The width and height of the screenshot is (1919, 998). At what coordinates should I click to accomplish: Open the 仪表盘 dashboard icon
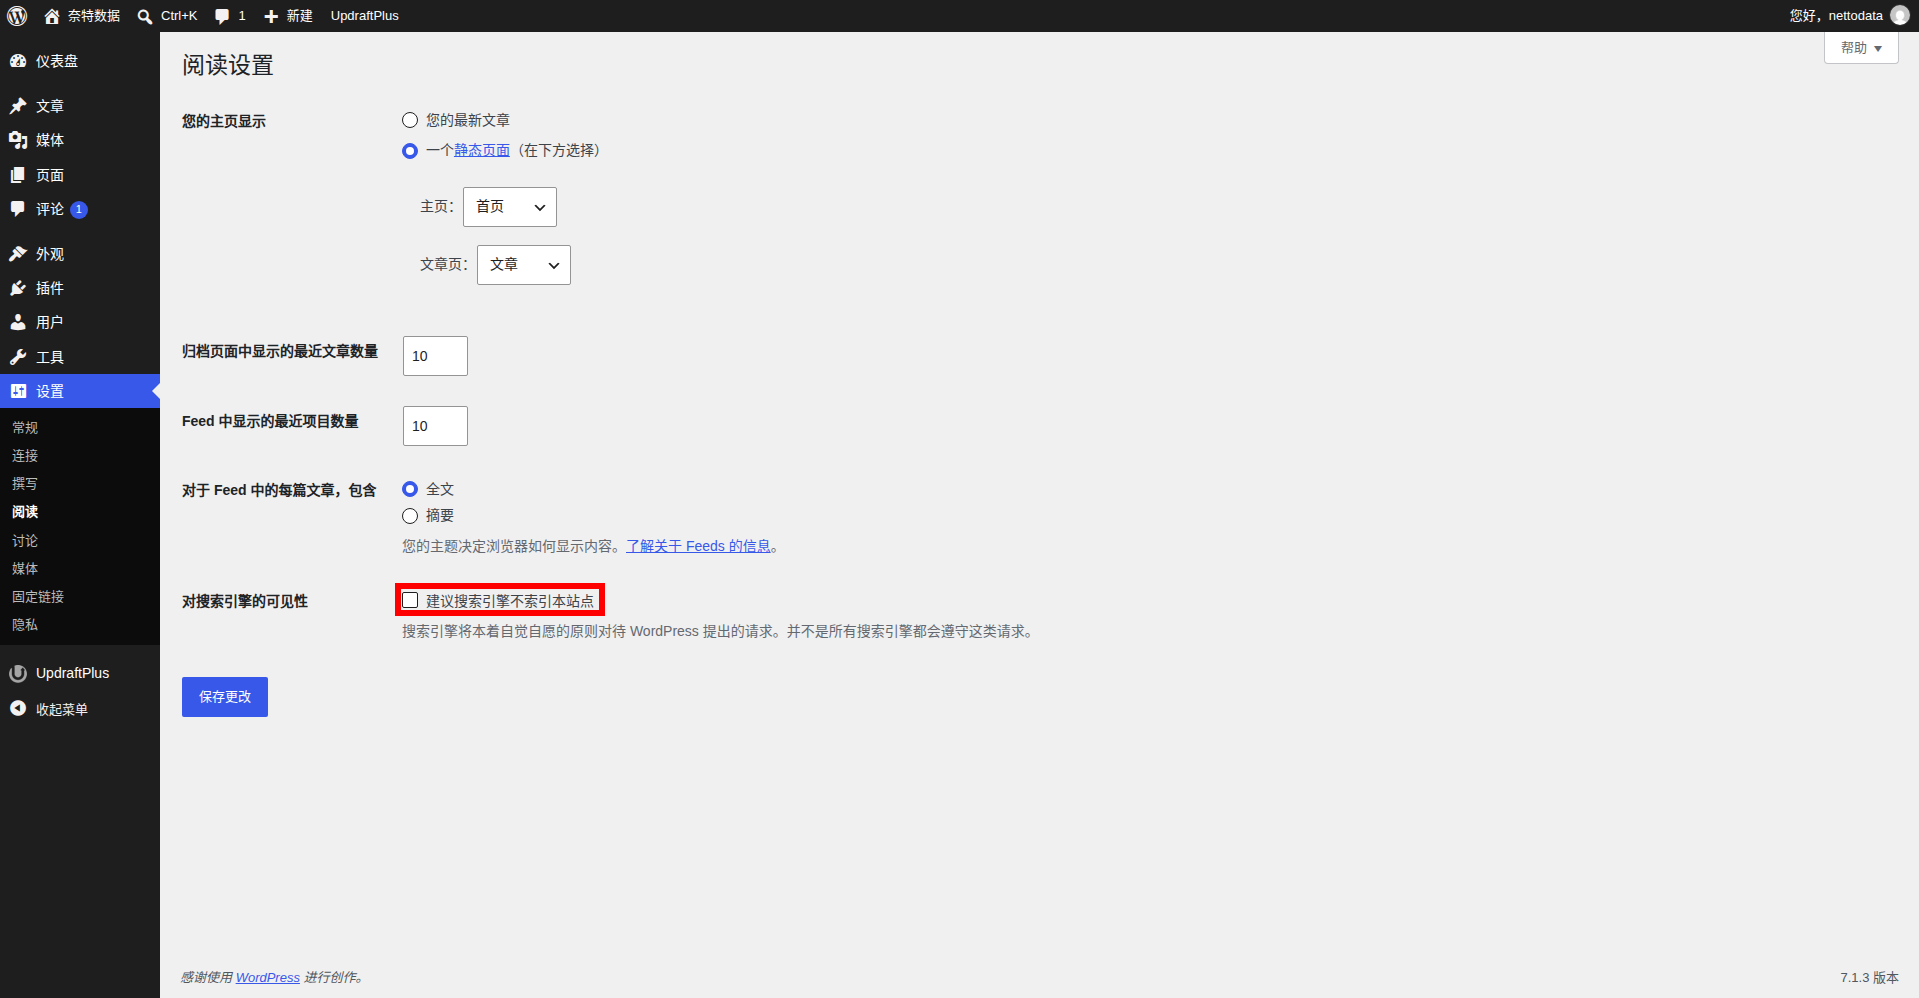[18, 61]
